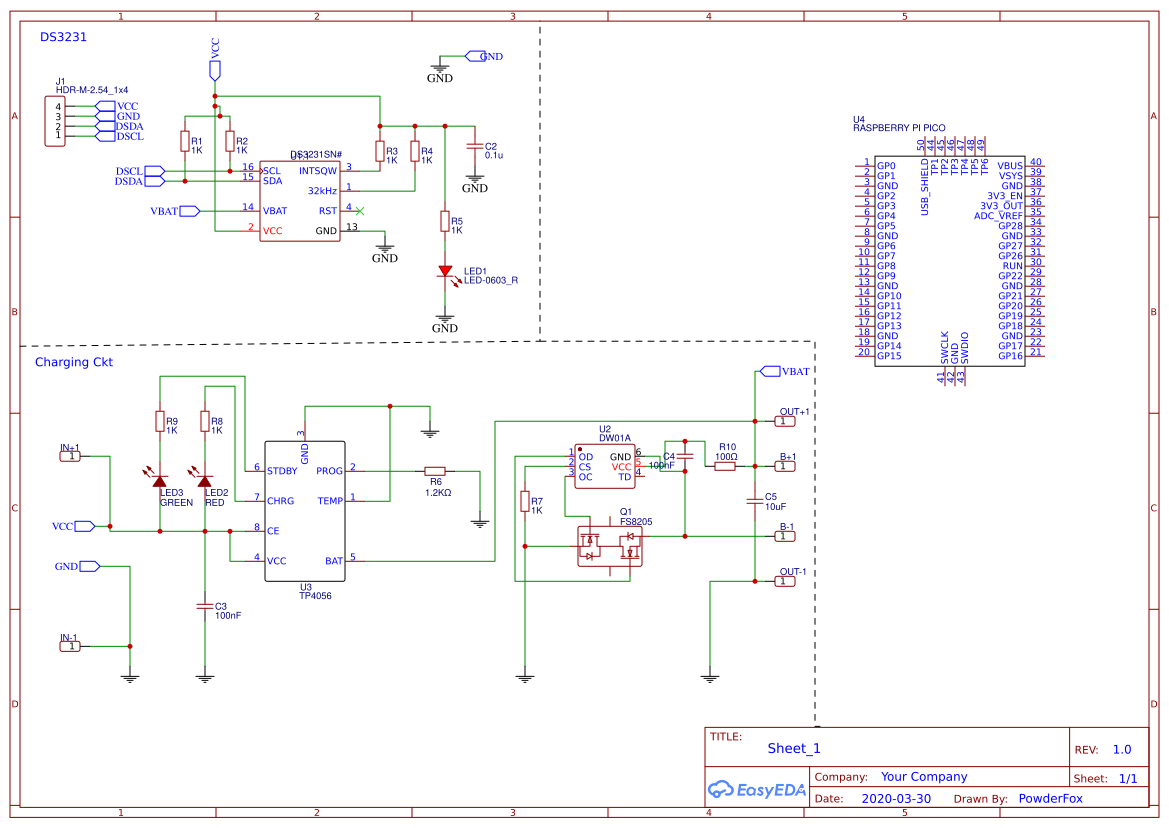Select the 100nF capacitor C3
The height and width of the screenshot is (828, 1169).
(207, 608)
